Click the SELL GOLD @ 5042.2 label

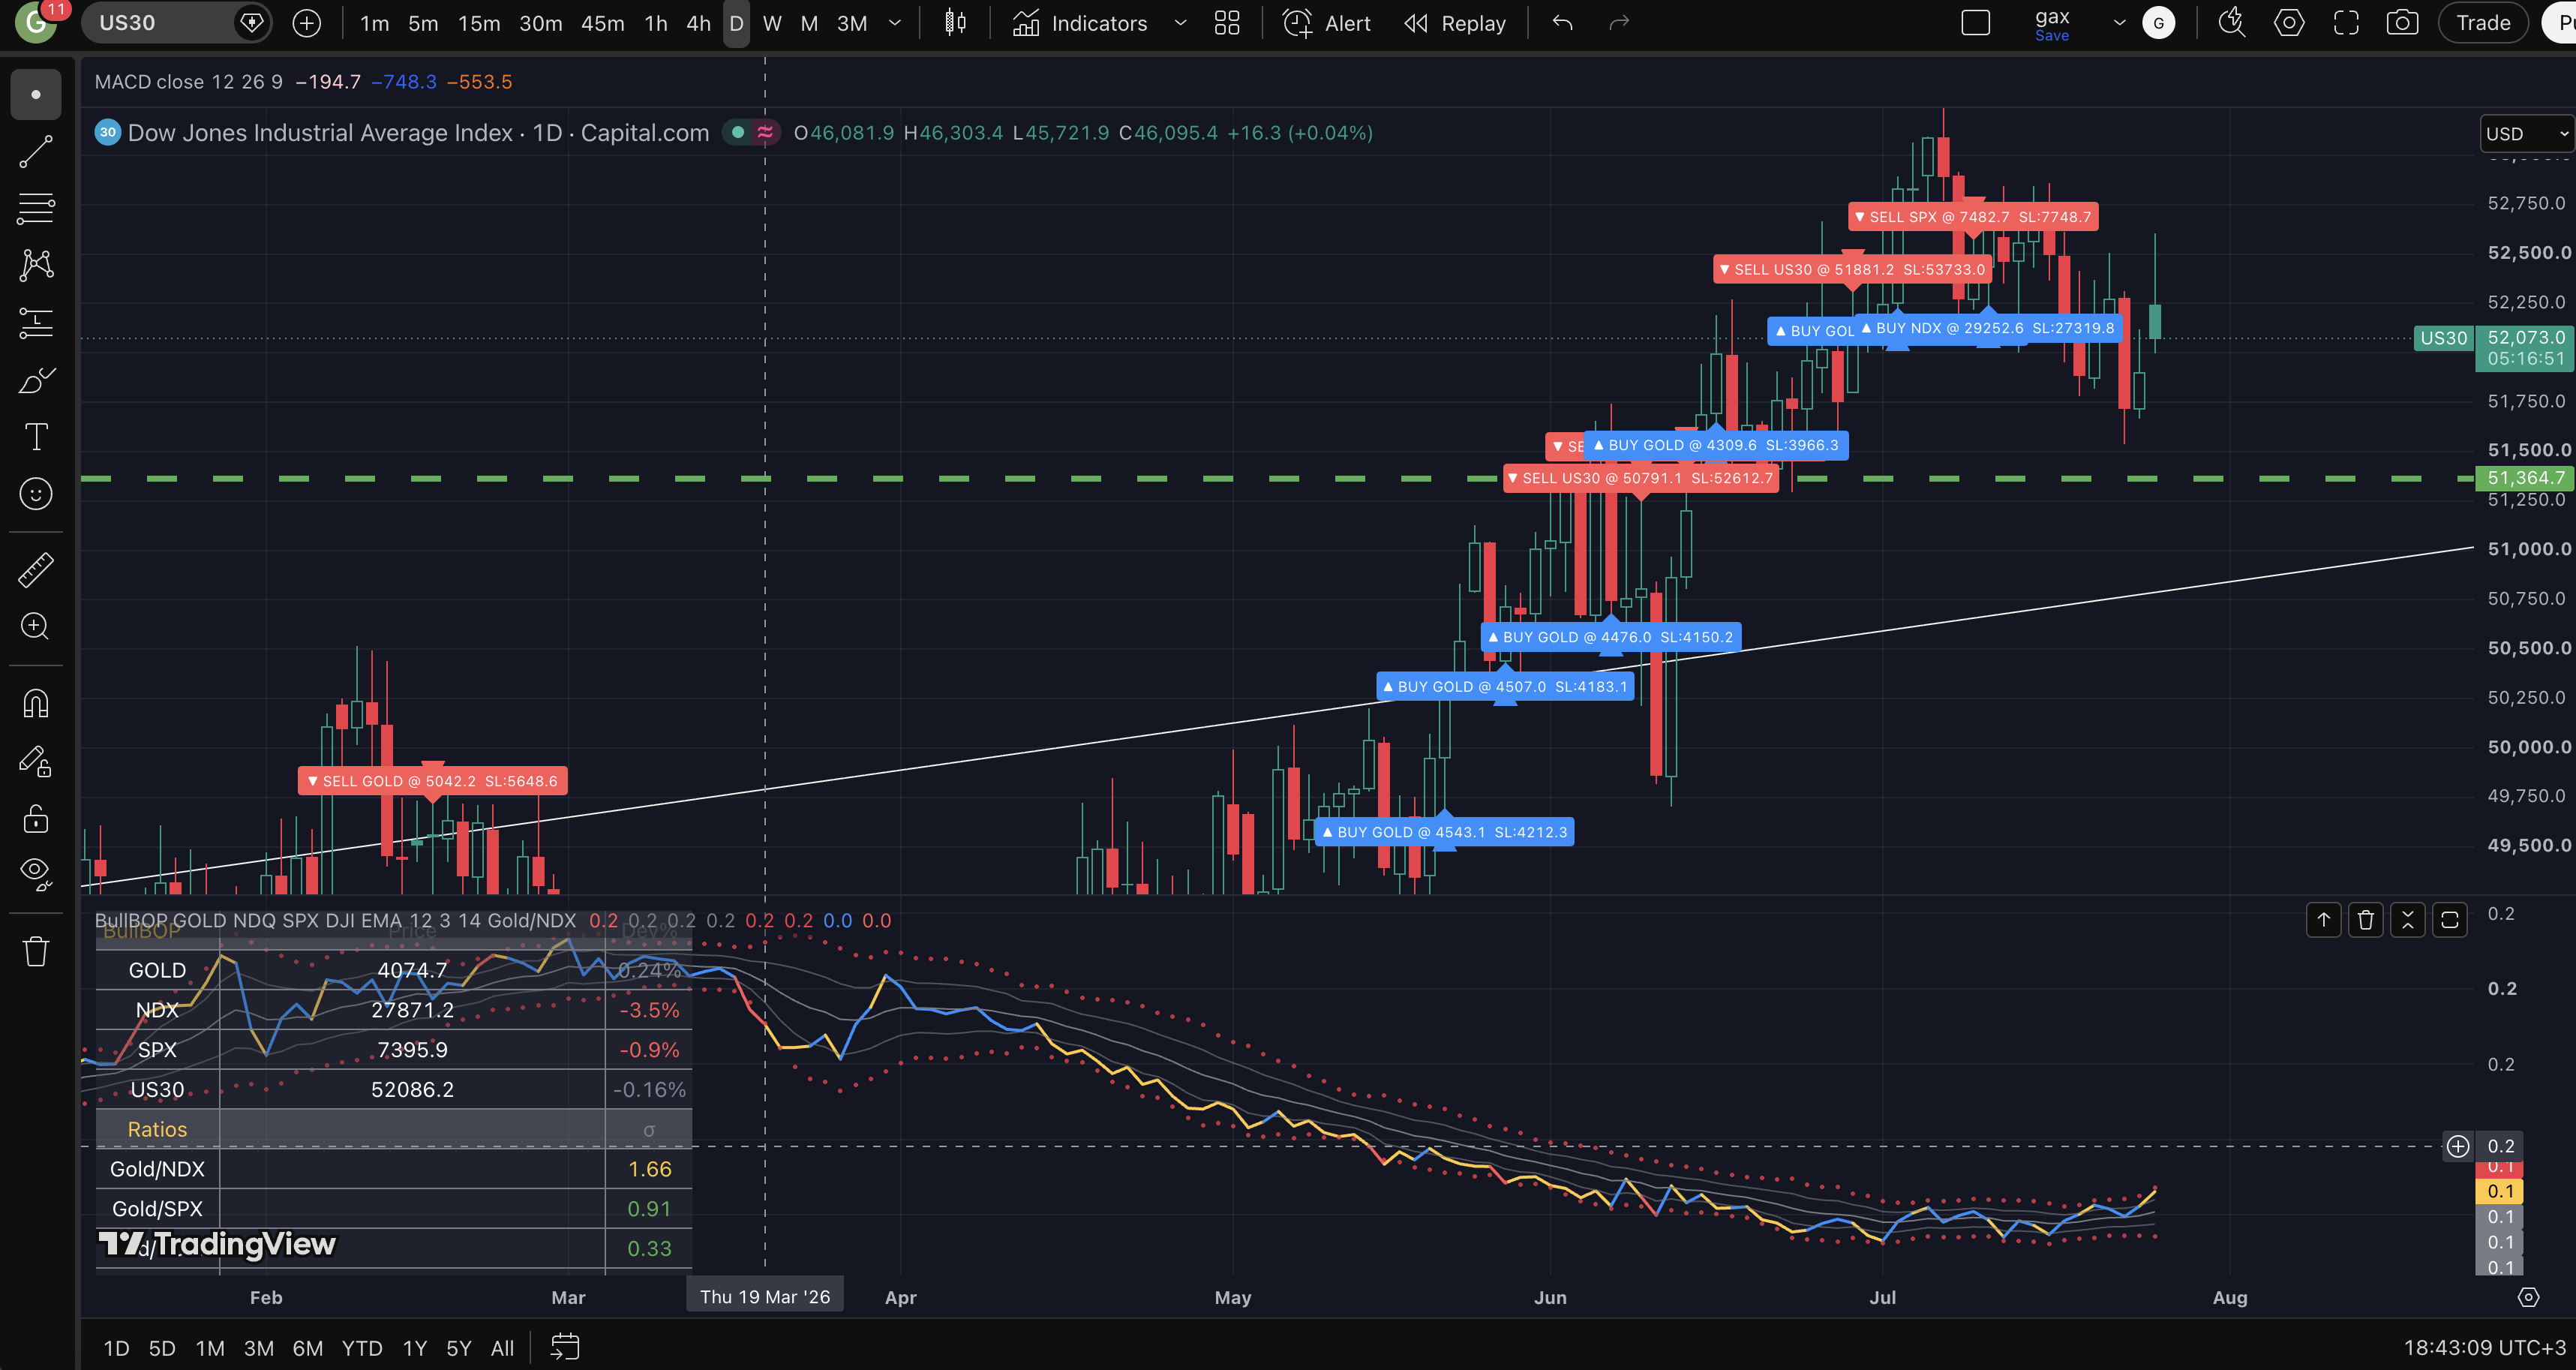click(x=433, y=781)
